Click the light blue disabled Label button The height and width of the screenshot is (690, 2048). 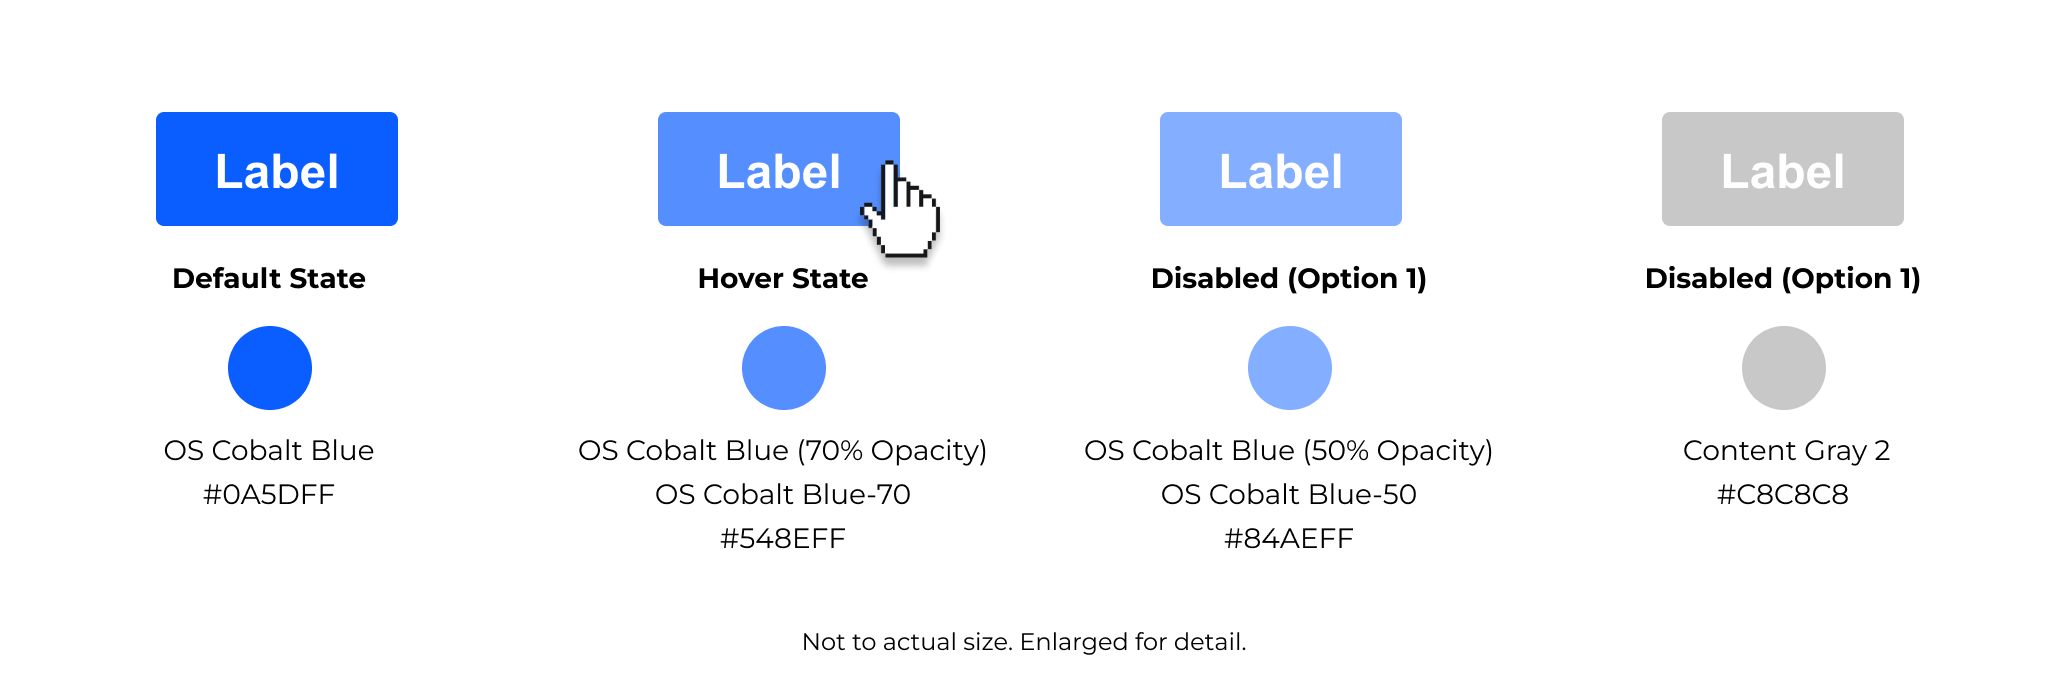point(1281,169)
